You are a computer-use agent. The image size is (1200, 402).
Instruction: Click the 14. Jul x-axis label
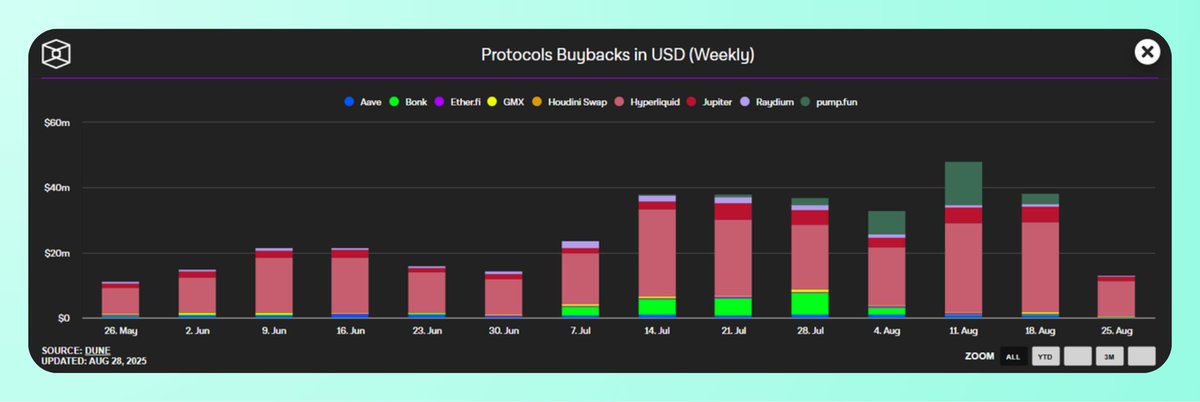point(656,332)
